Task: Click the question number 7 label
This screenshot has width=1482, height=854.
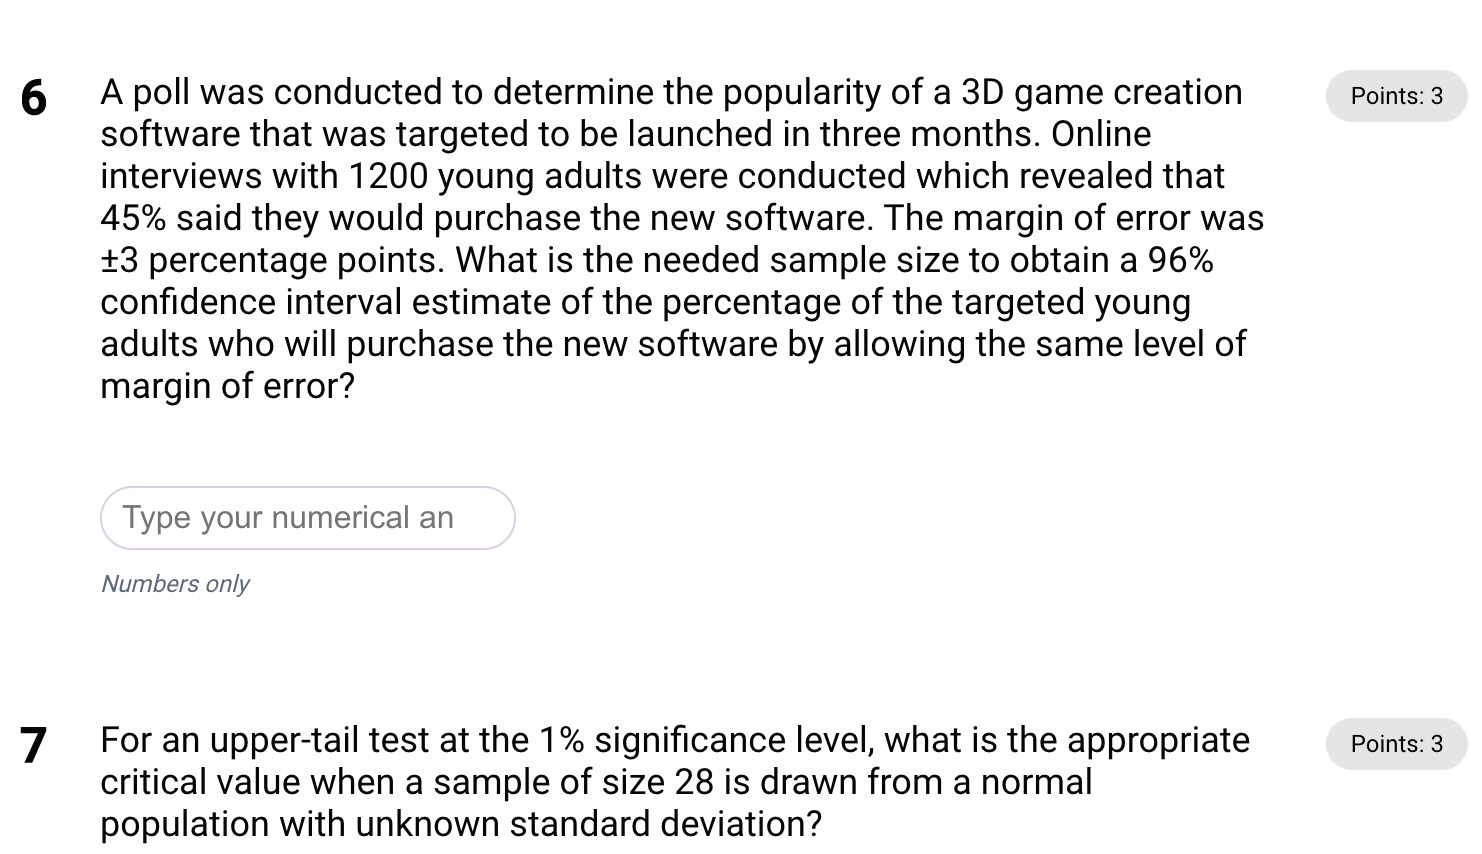Action: pyautogui.click(x=33, y=746)
